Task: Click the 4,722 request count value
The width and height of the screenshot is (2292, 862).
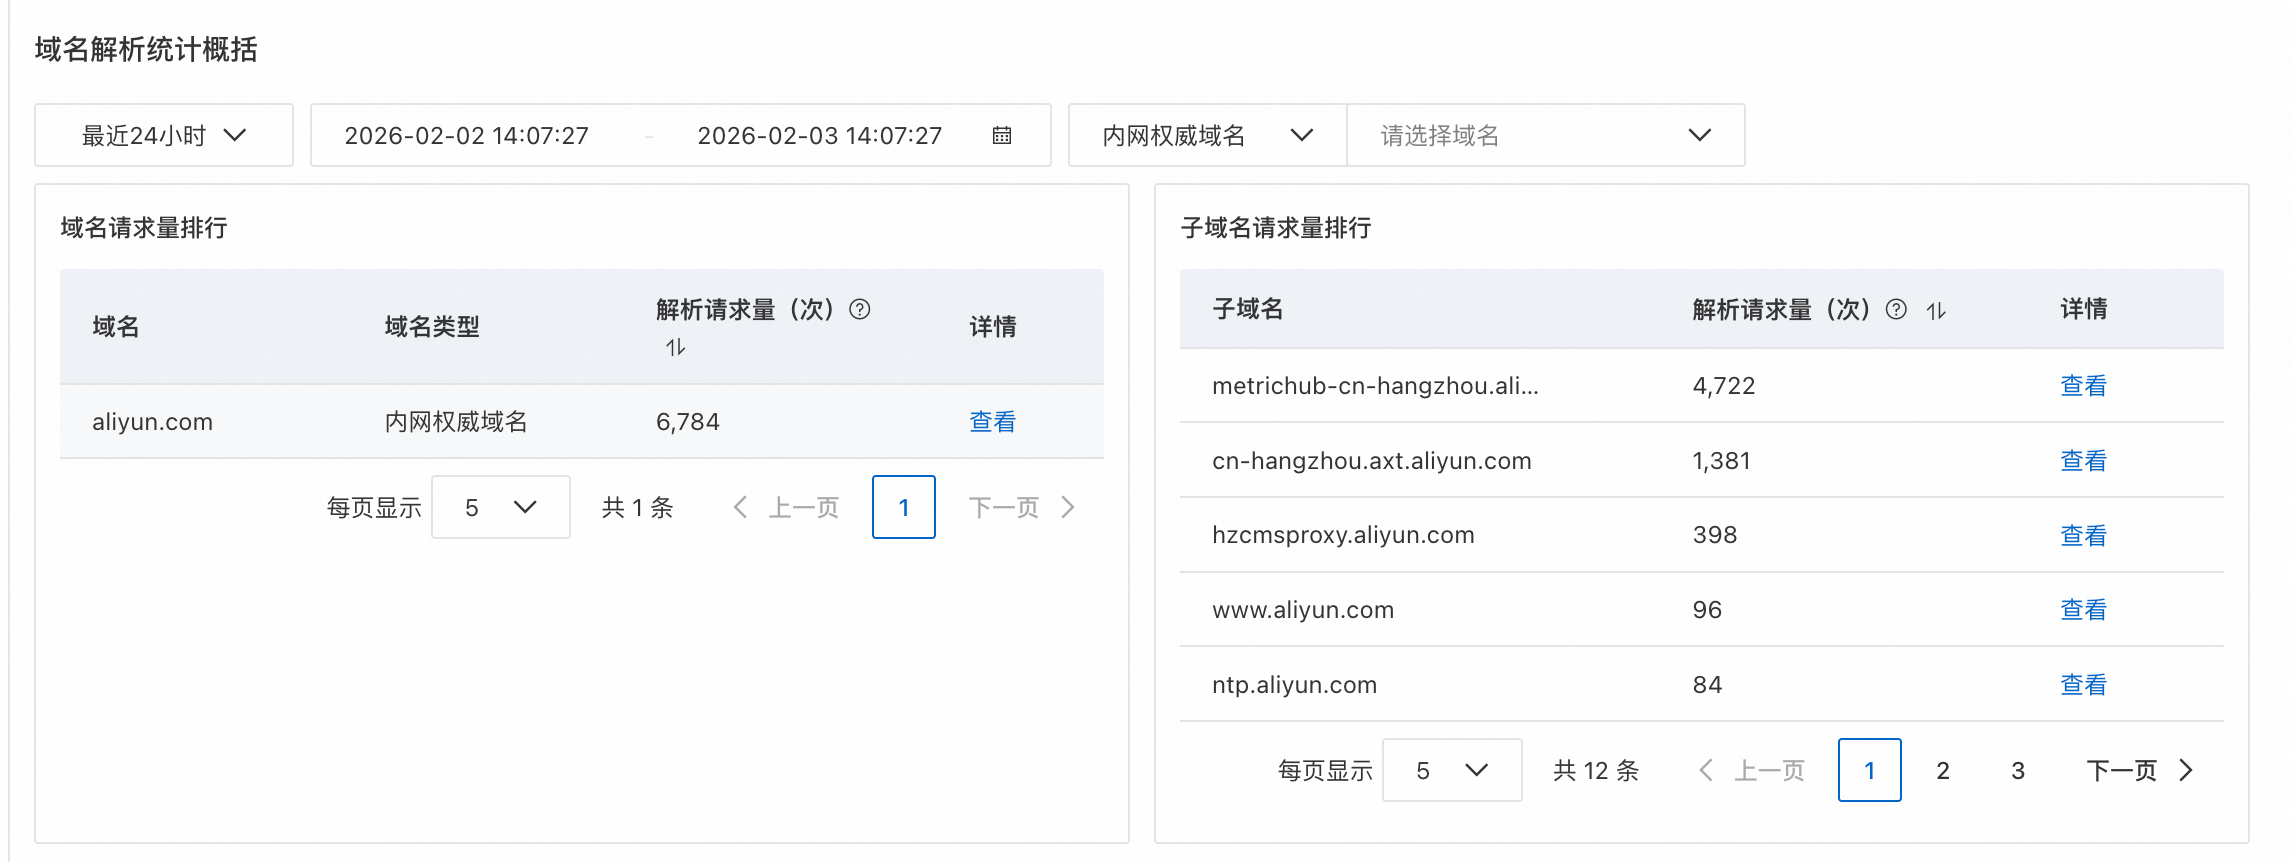Action: click(x=1724, y=386)
